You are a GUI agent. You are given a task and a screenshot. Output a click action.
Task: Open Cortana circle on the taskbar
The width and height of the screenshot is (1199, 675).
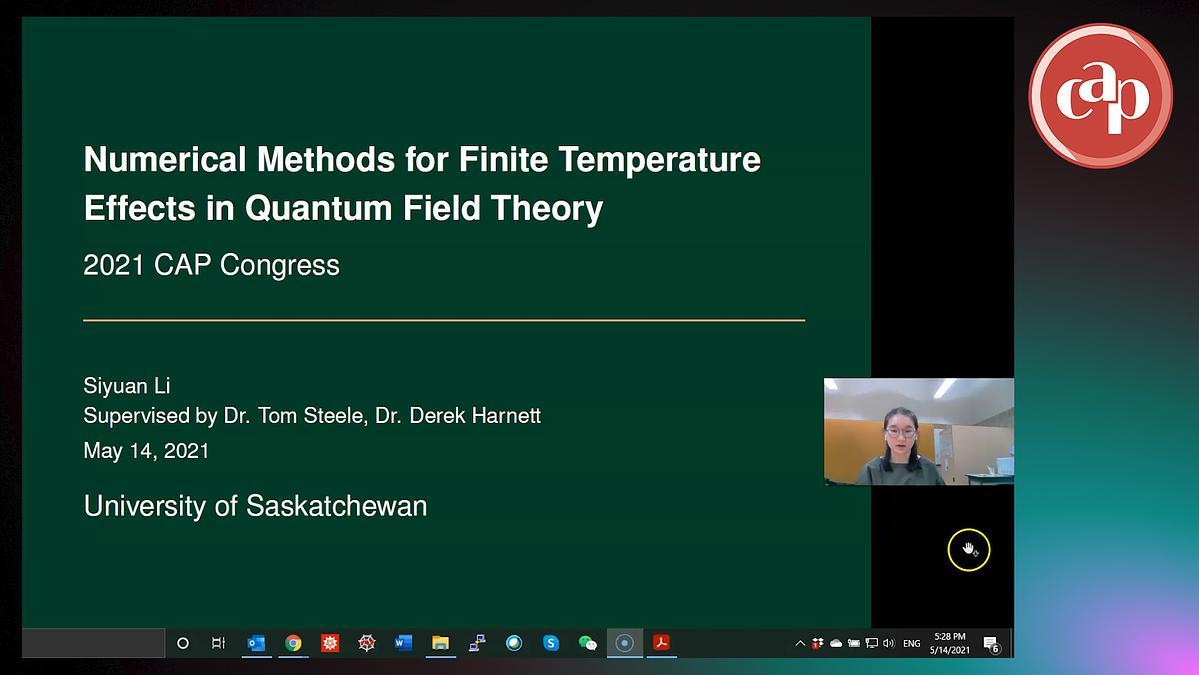183,643
